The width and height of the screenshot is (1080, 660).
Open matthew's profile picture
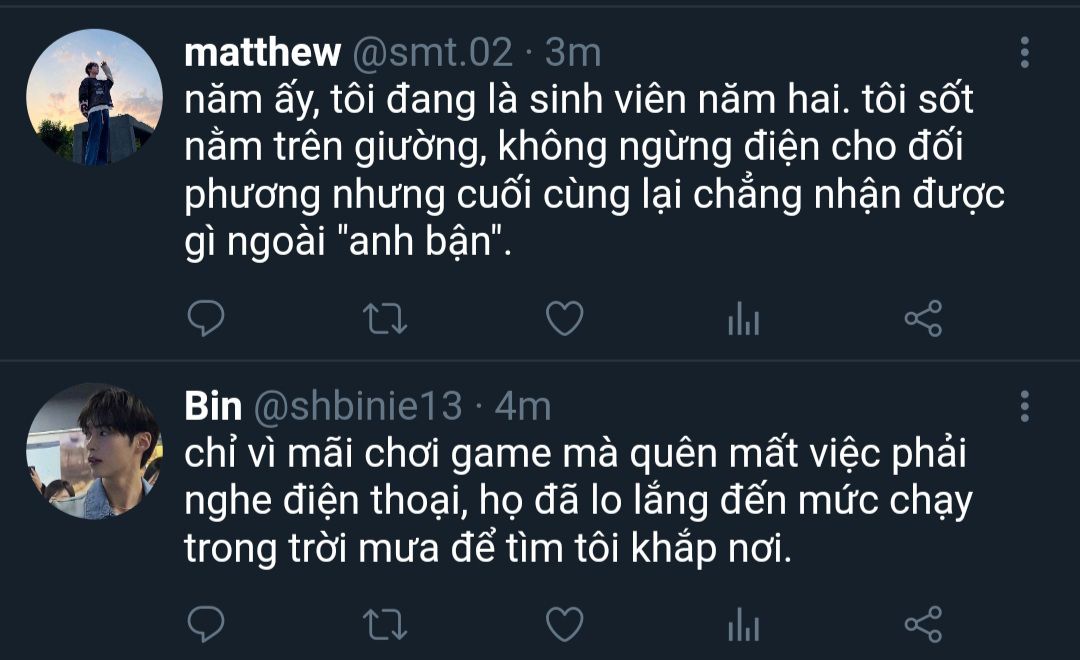[x=94, y=97]
